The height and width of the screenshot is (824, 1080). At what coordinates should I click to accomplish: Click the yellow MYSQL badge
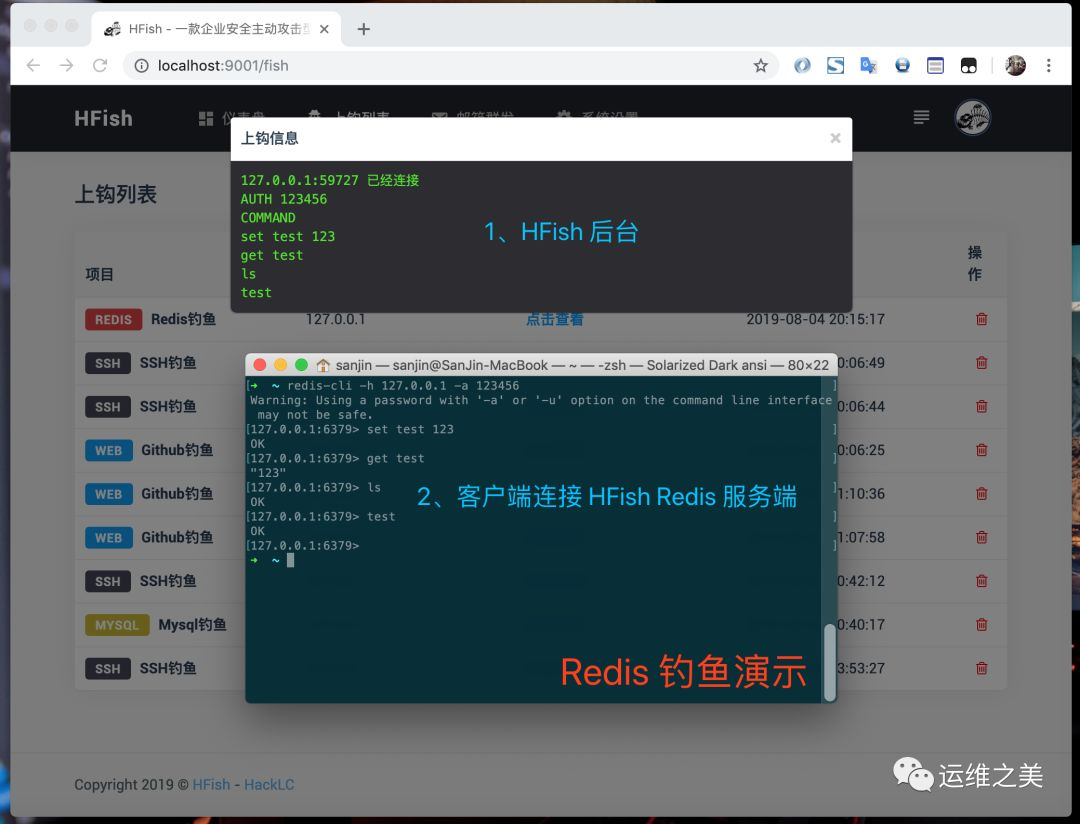point(117,625)
